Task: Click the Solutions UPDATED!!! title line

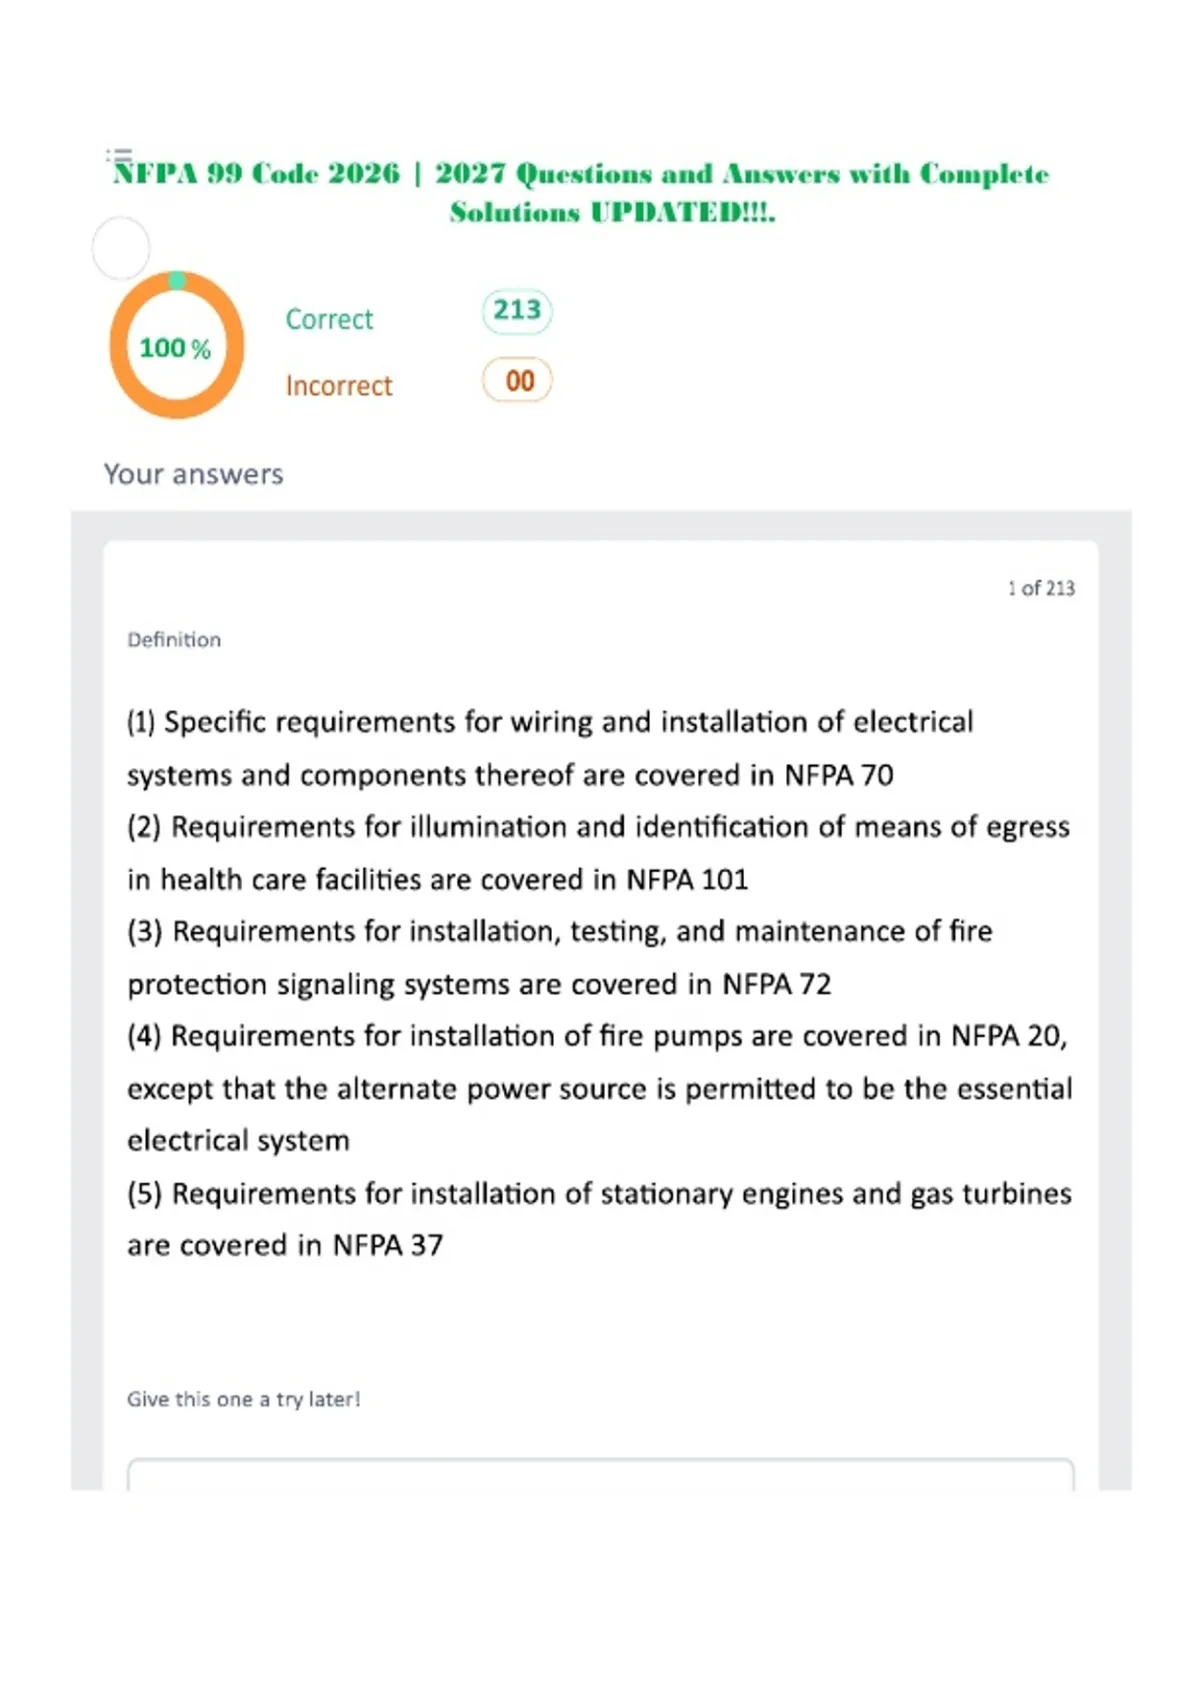Action: (x=612, y=212)
